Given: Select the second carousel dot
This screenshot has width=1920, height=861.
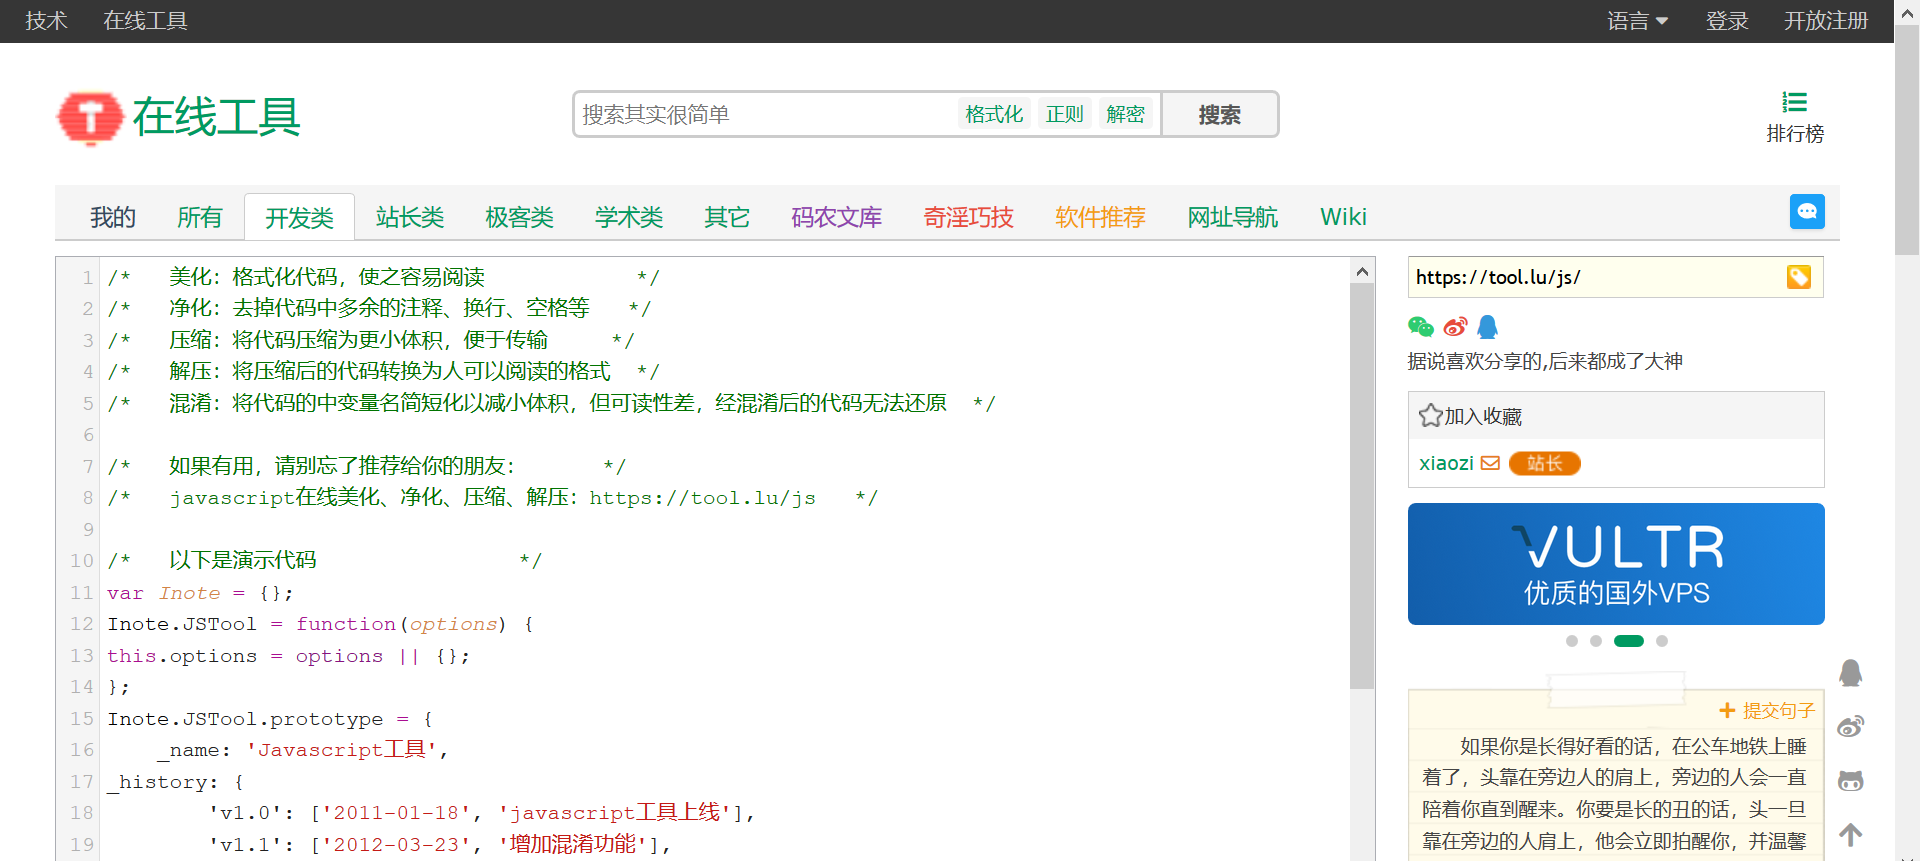Looking at the screenshot, I should point(1596,641).
